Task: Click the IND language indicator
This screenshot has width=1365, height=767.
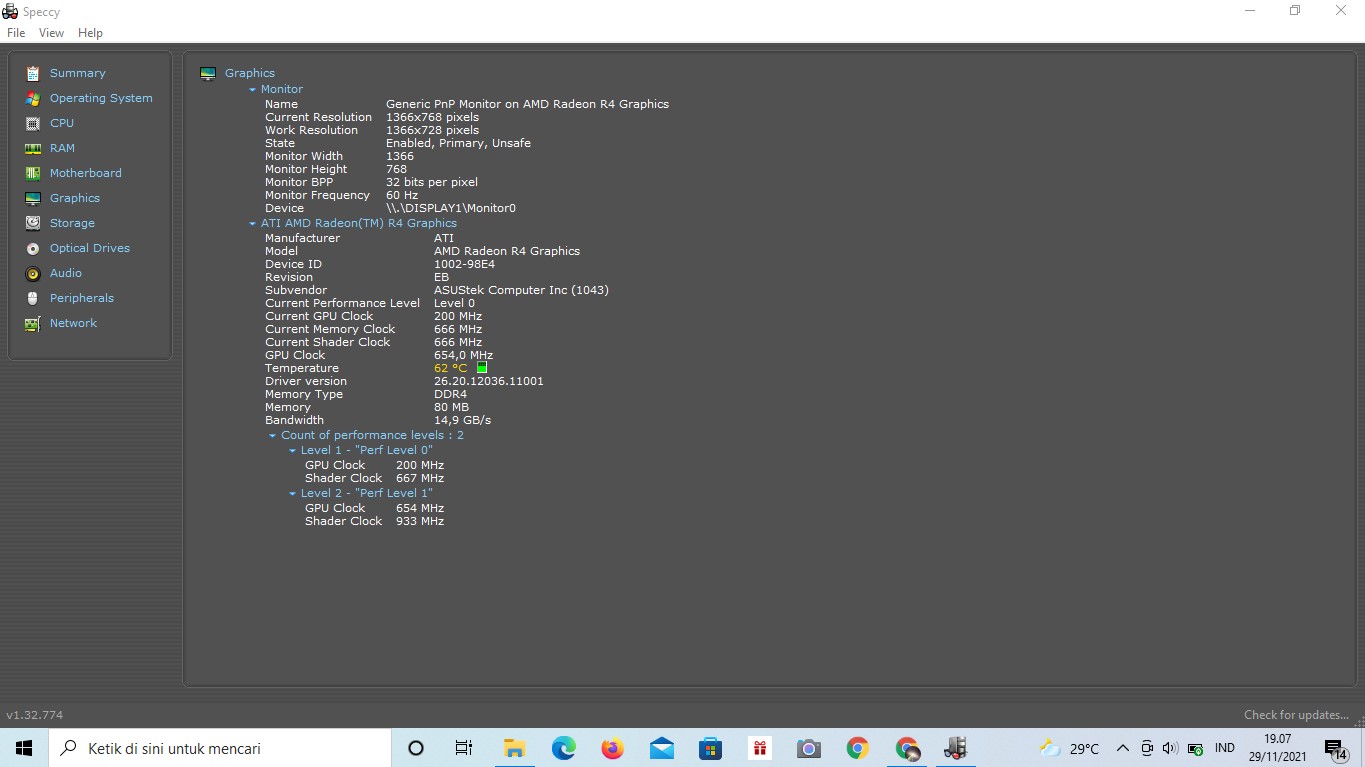Action: (1225, 748)
